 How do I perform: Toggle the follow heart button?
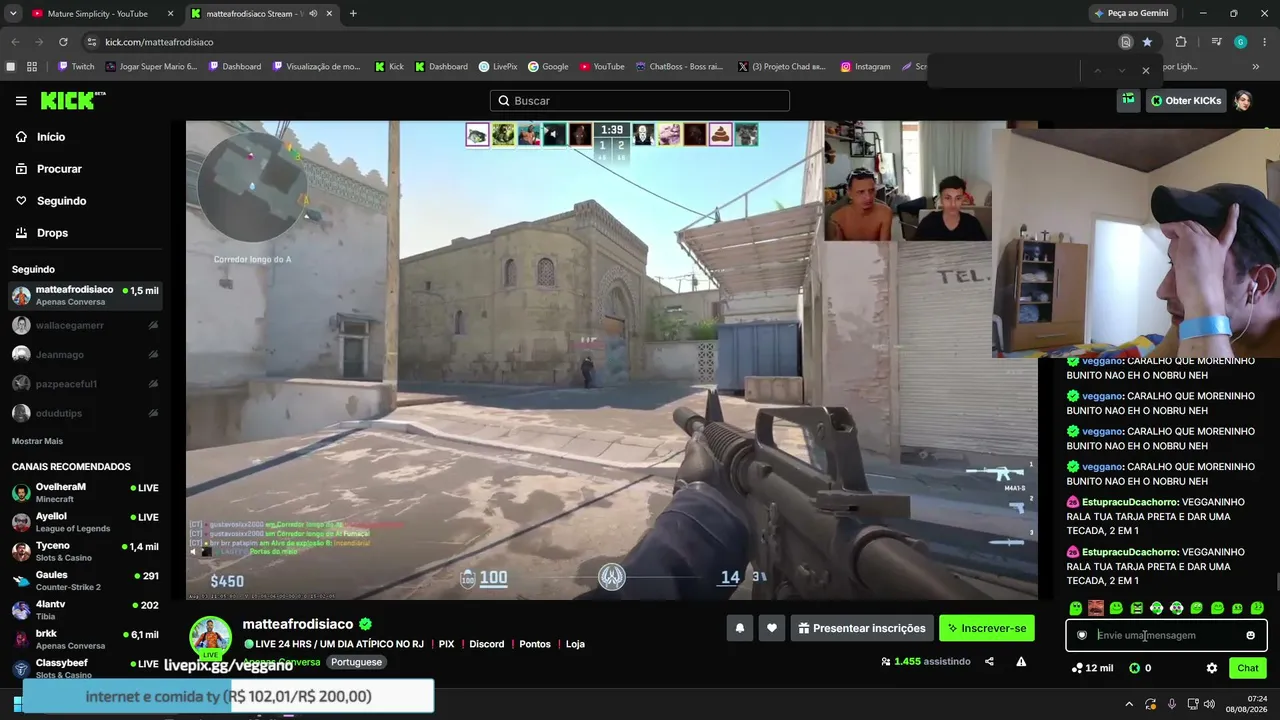772,628
